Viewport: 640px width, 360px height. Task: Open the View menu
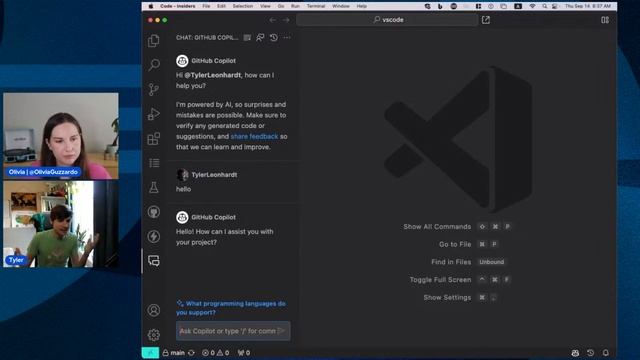[x=265, y=6]
